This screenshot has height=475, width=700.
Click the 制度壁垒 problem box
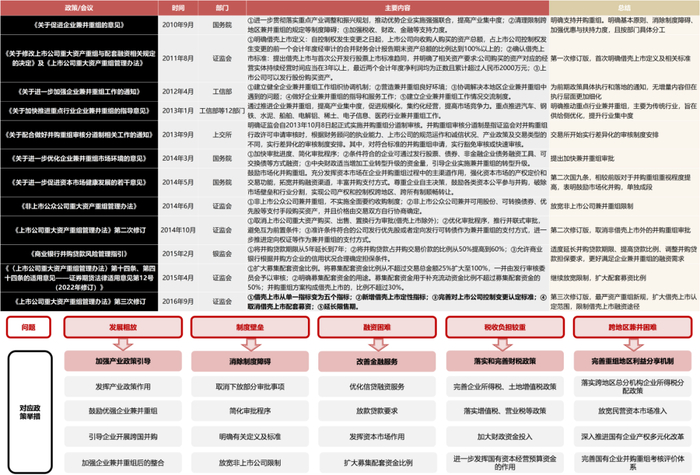pyautogui.click(x=250, y=327)
